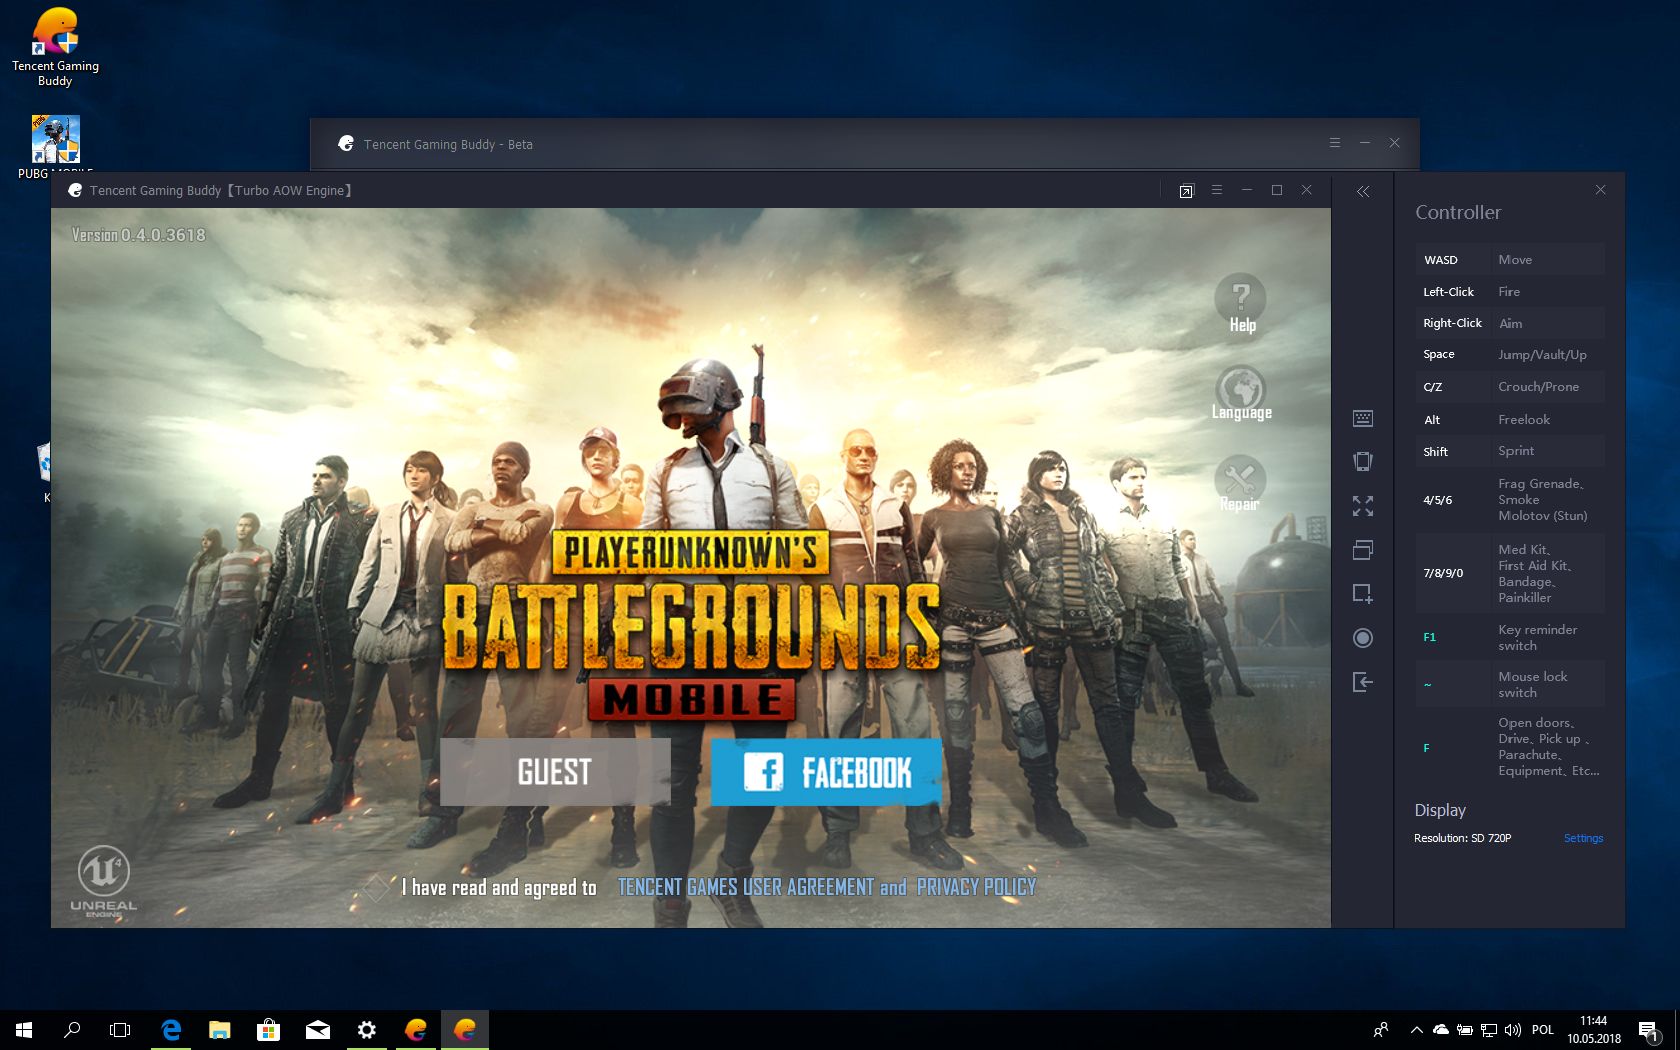Open the Windows Start menu

click(x=24, y=1029)
